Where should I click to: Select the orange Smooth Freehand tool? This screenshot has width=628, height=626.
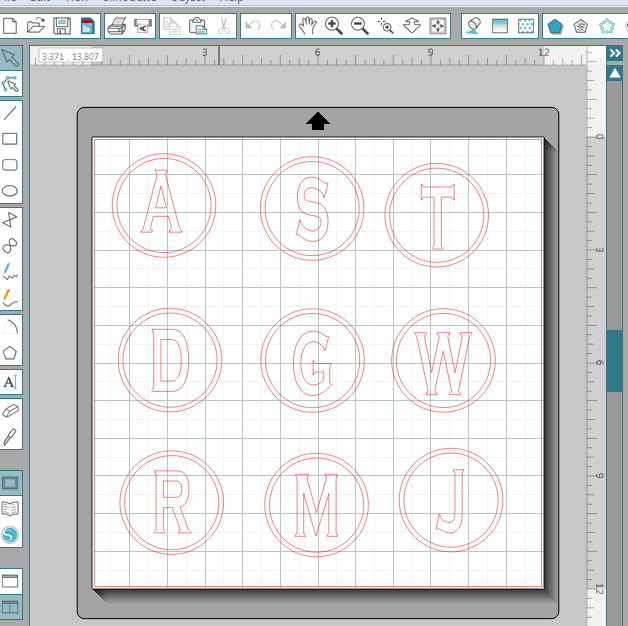click(x=10, y=298)
